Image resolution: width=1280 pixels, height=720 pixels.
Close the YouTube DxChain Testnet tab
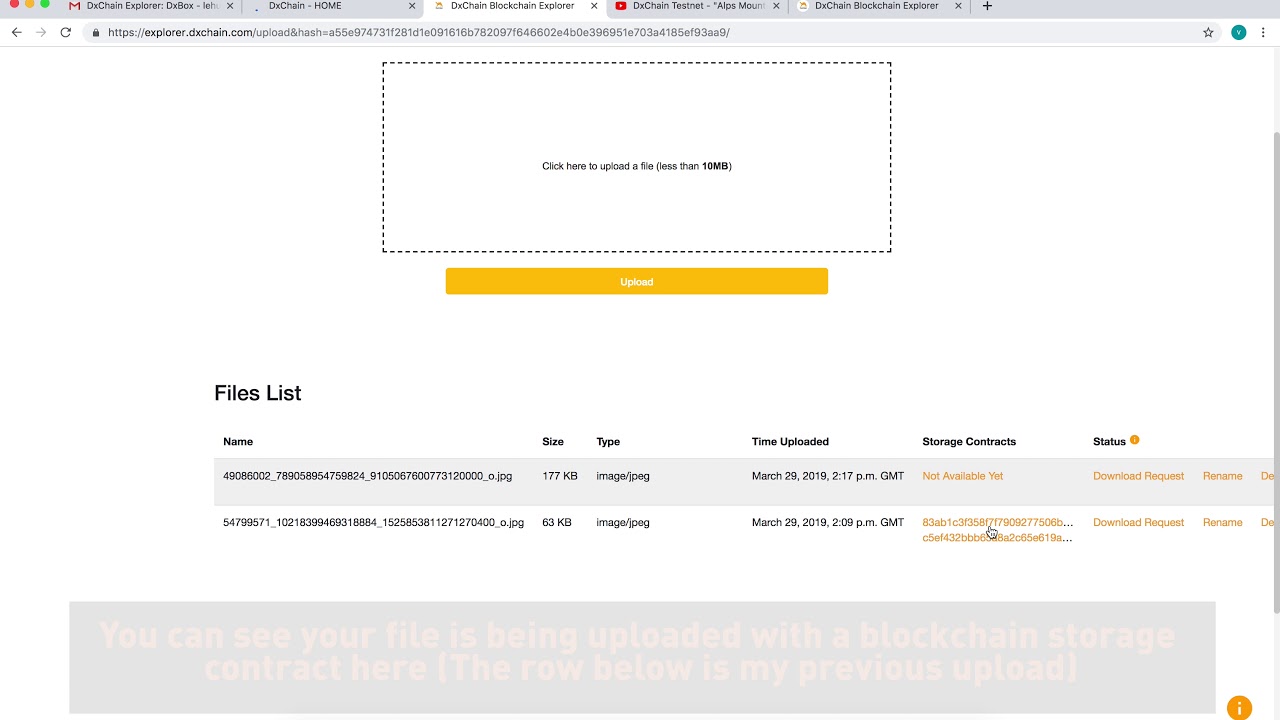(x=776, y=6)
